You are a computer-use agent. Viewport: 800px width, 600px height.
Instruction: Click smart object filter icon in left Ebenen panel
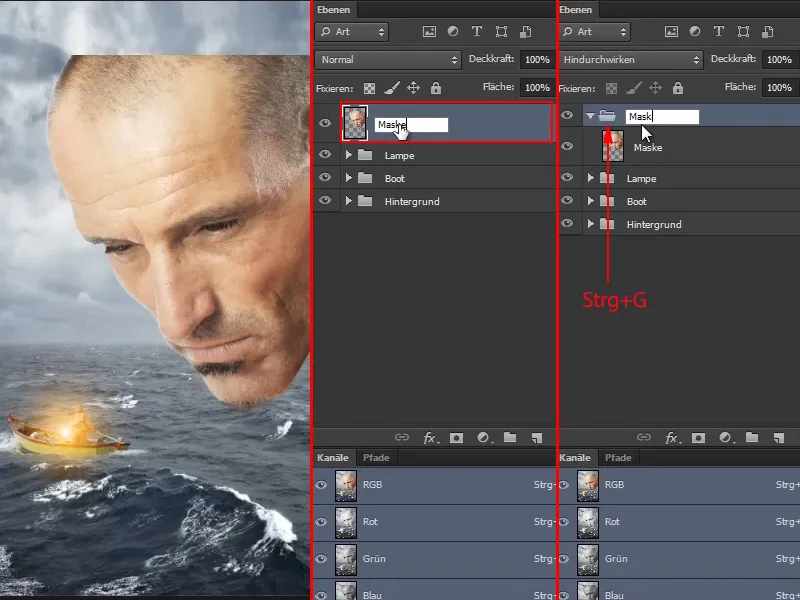click(x=526, y=32)
